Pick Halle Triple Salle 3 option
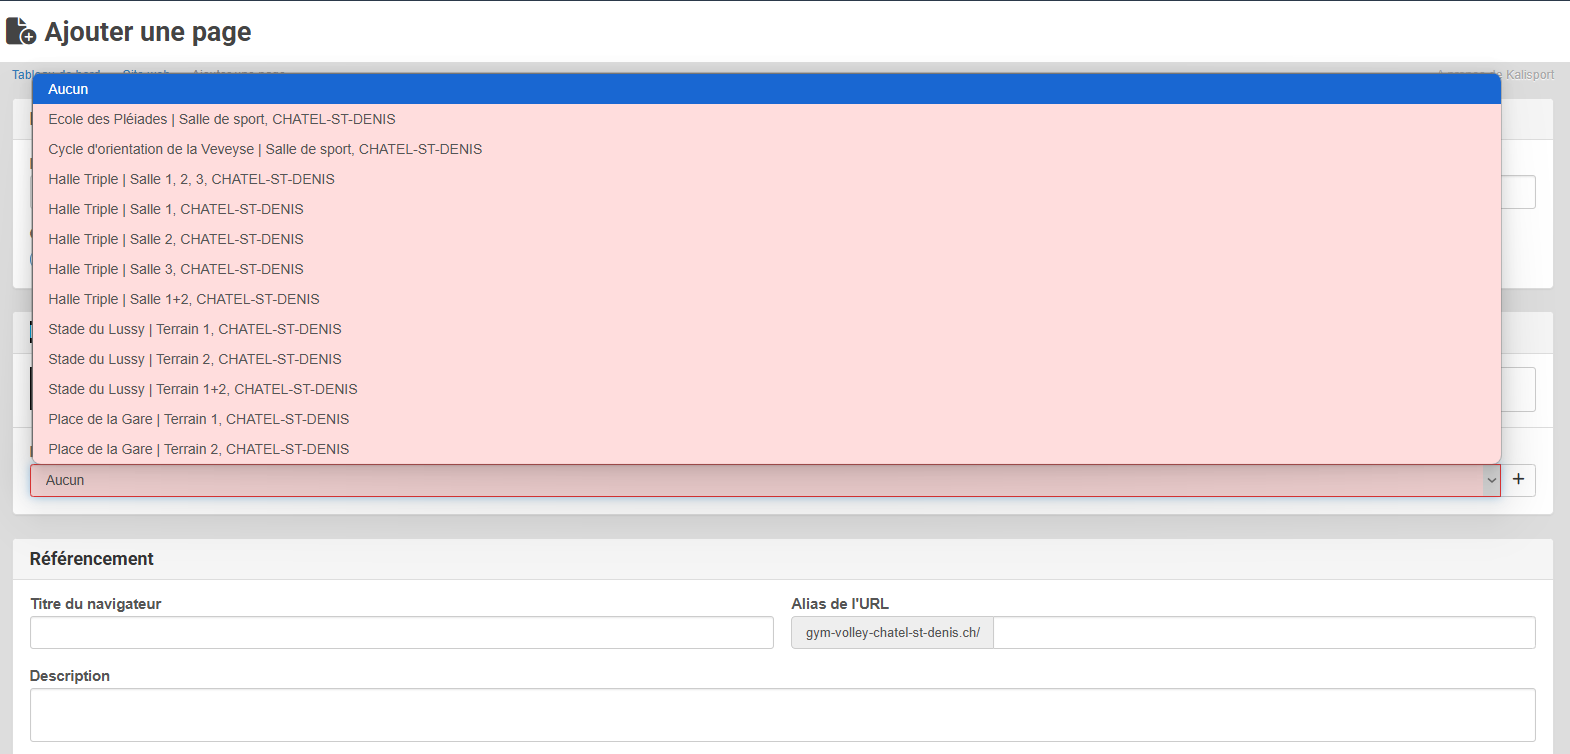This screenshot has height=754, width=1570. (x=176, y=269)
